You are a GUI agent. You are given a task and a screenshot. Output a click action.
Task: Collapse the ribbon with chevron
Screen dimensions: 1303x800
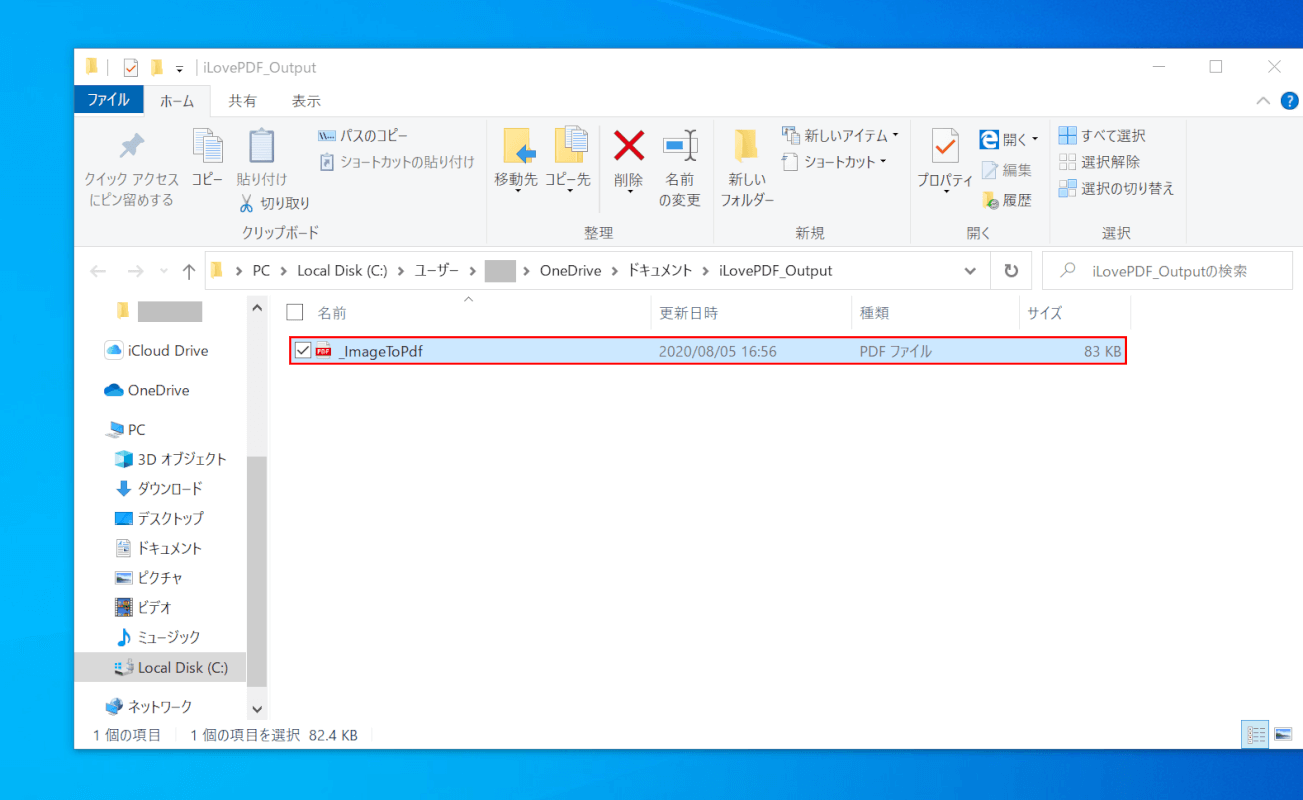1263,101
